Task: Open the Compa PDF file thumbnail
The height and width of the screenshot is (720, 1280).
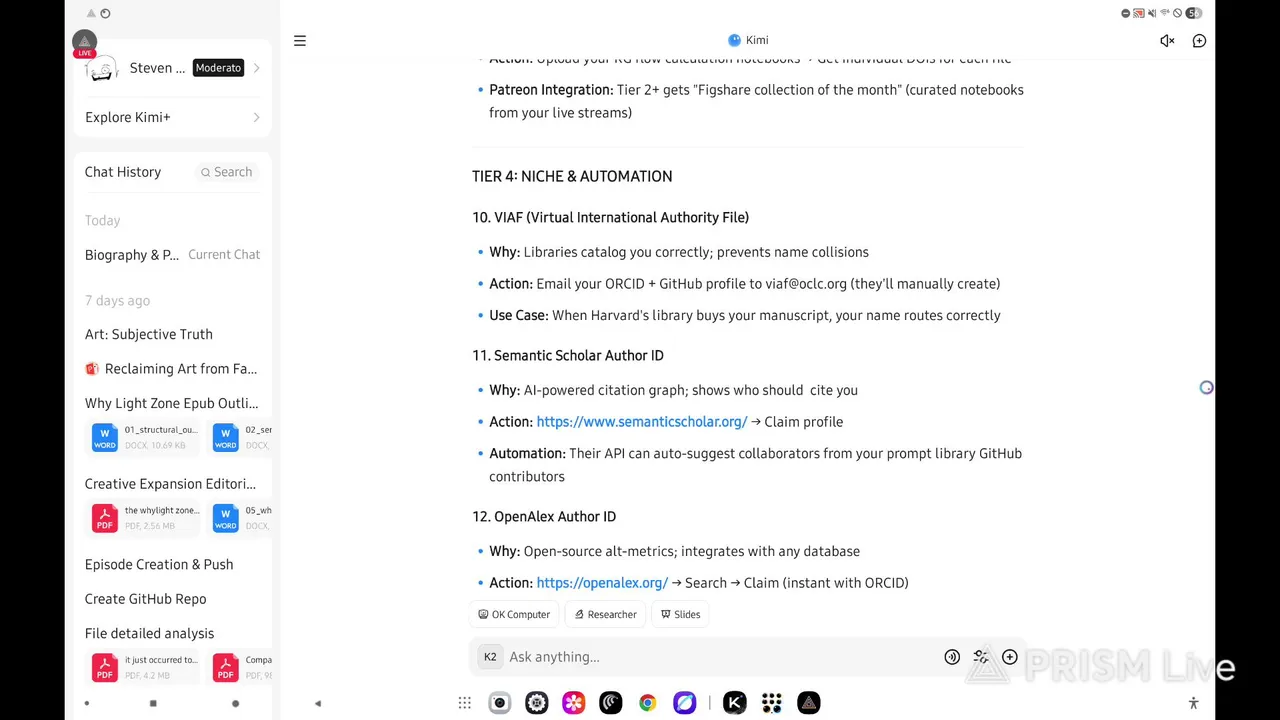Action: pos(241,667)
